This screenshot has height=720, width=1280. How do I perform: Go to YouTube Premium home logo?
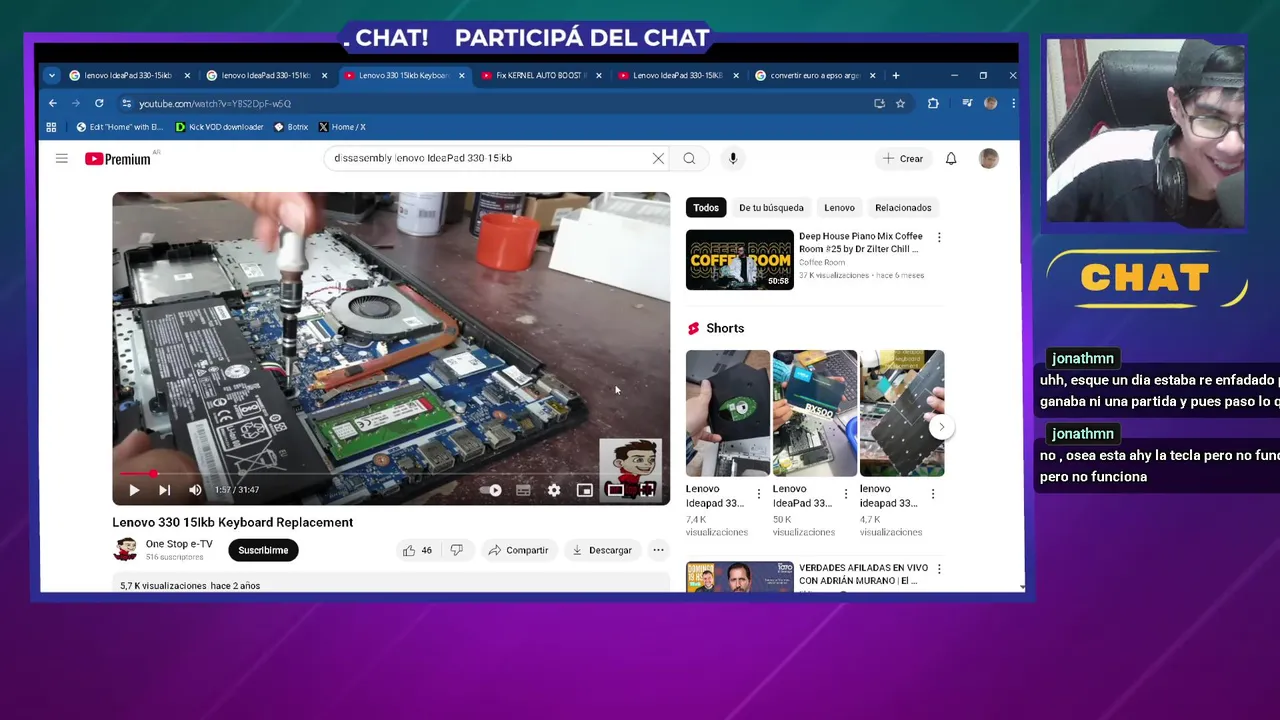click(x=118, y=159)
